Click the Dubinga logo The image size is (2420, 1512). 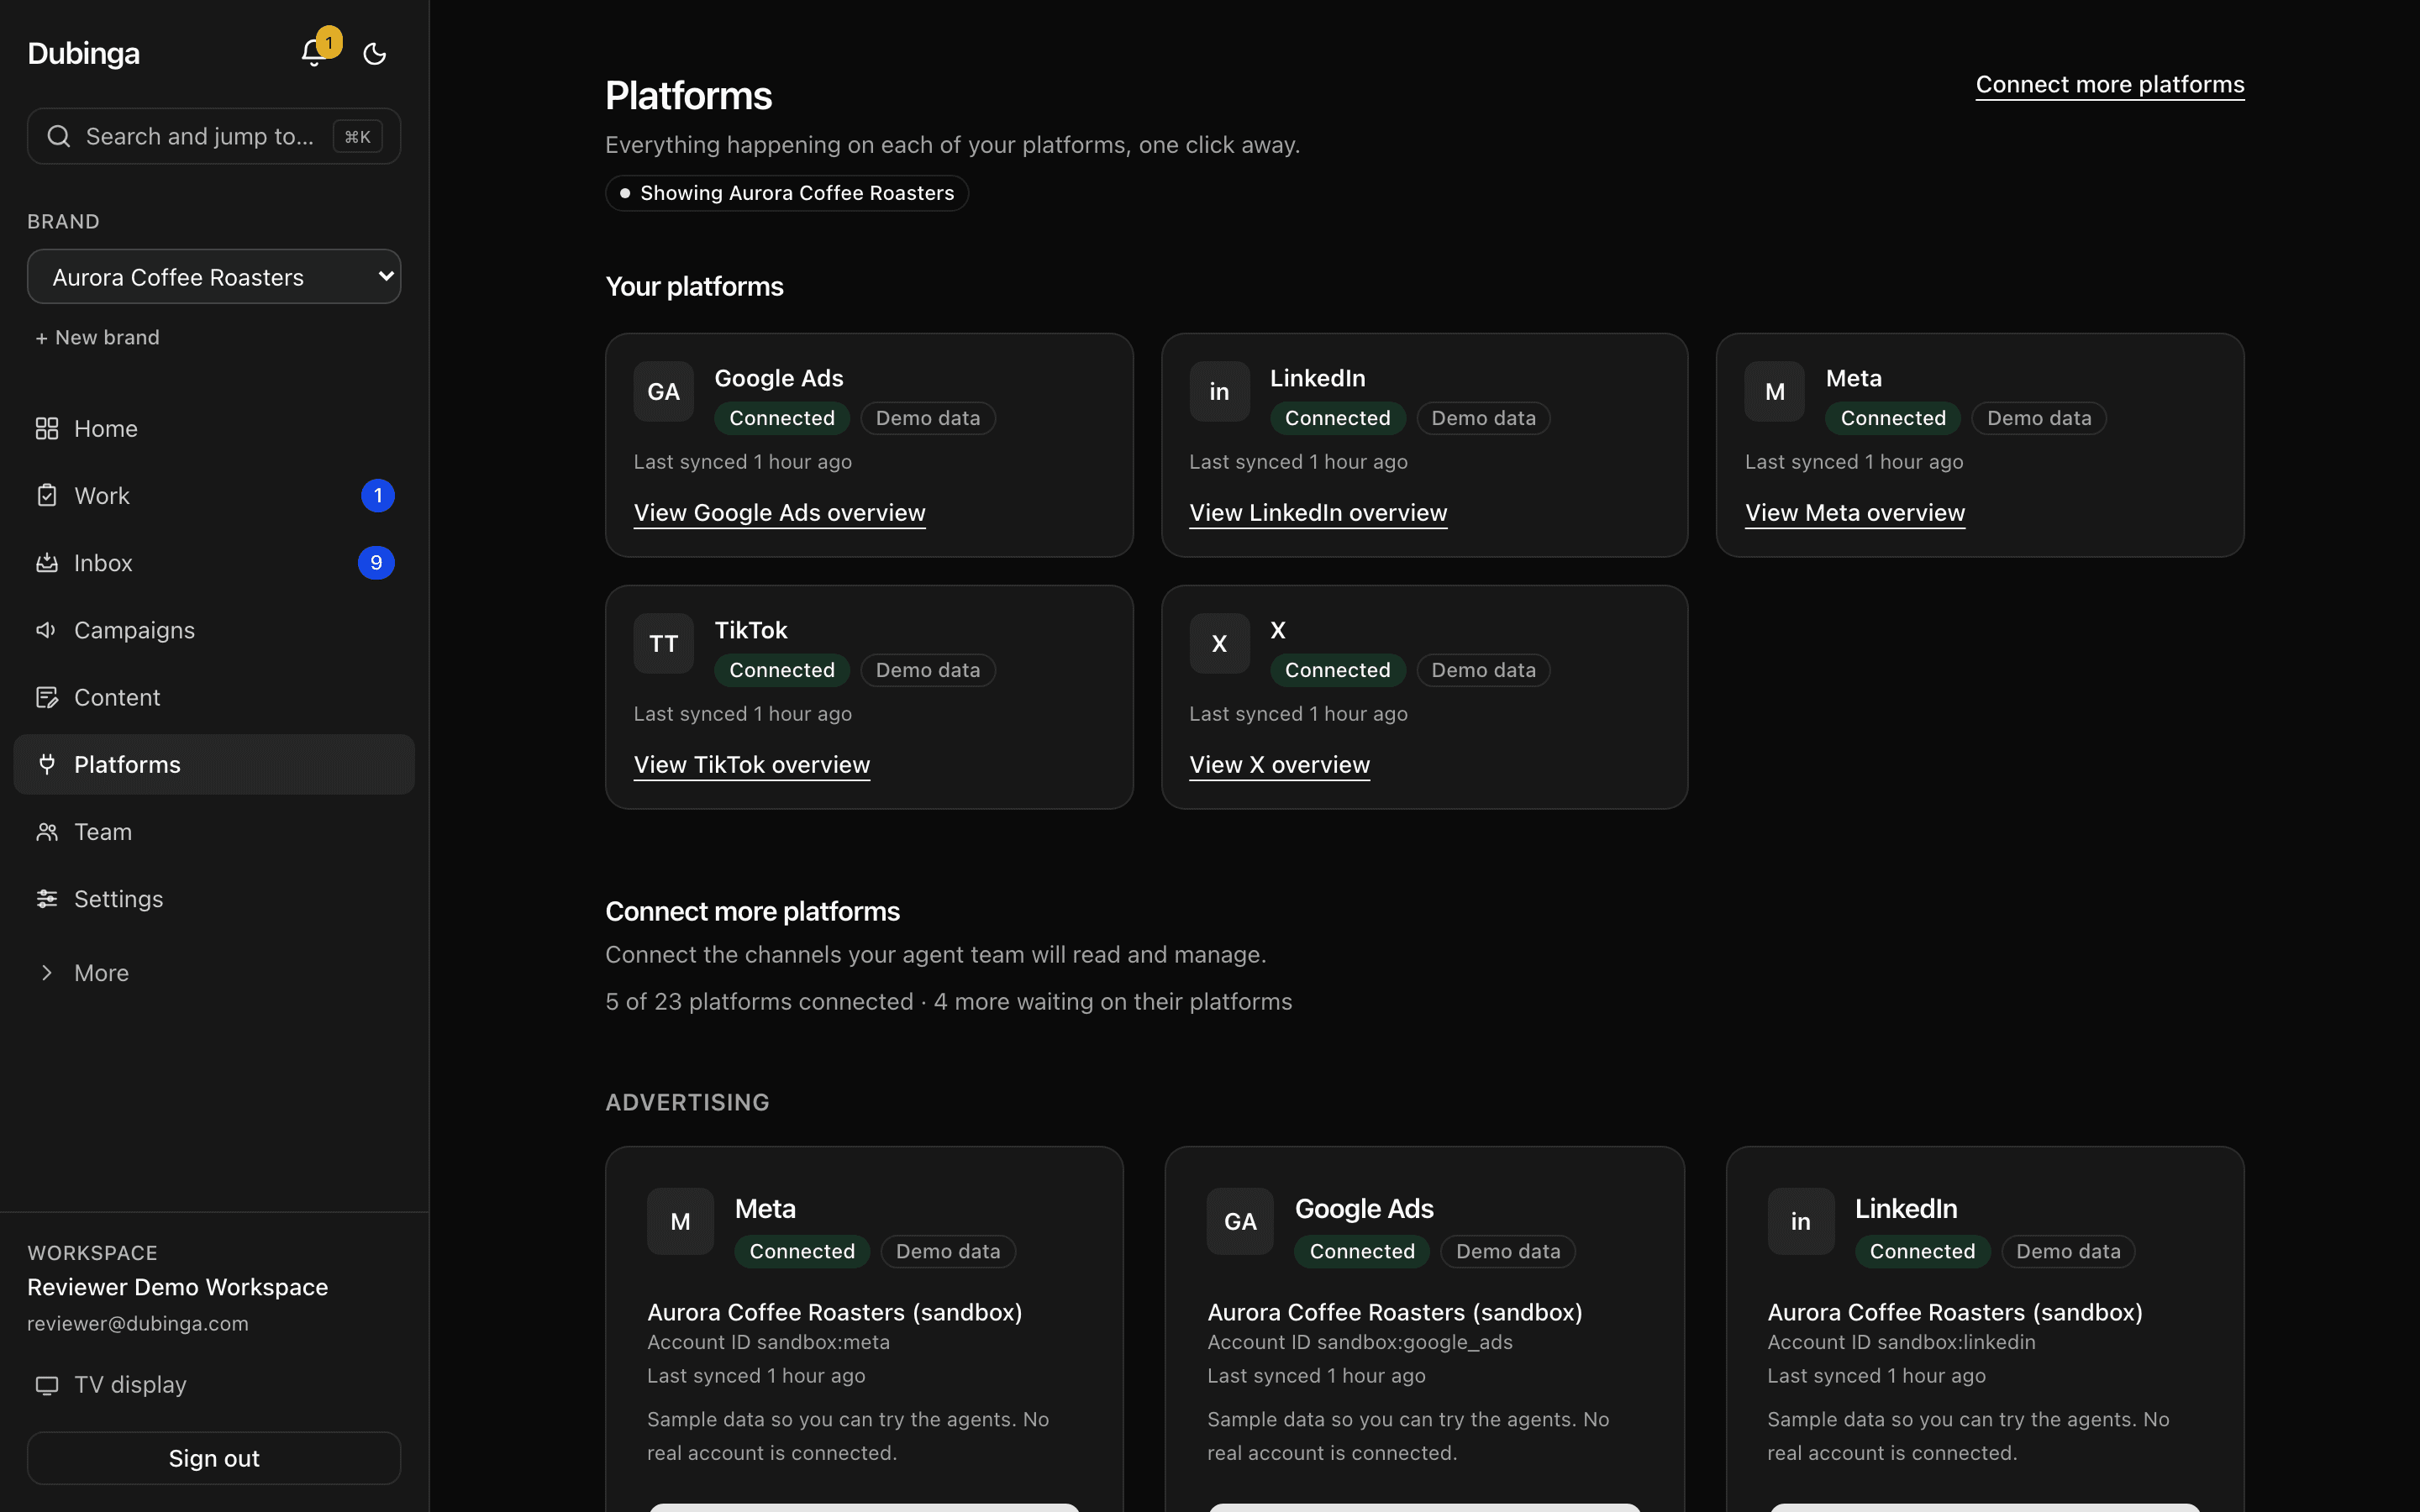(x=83, y=54)
